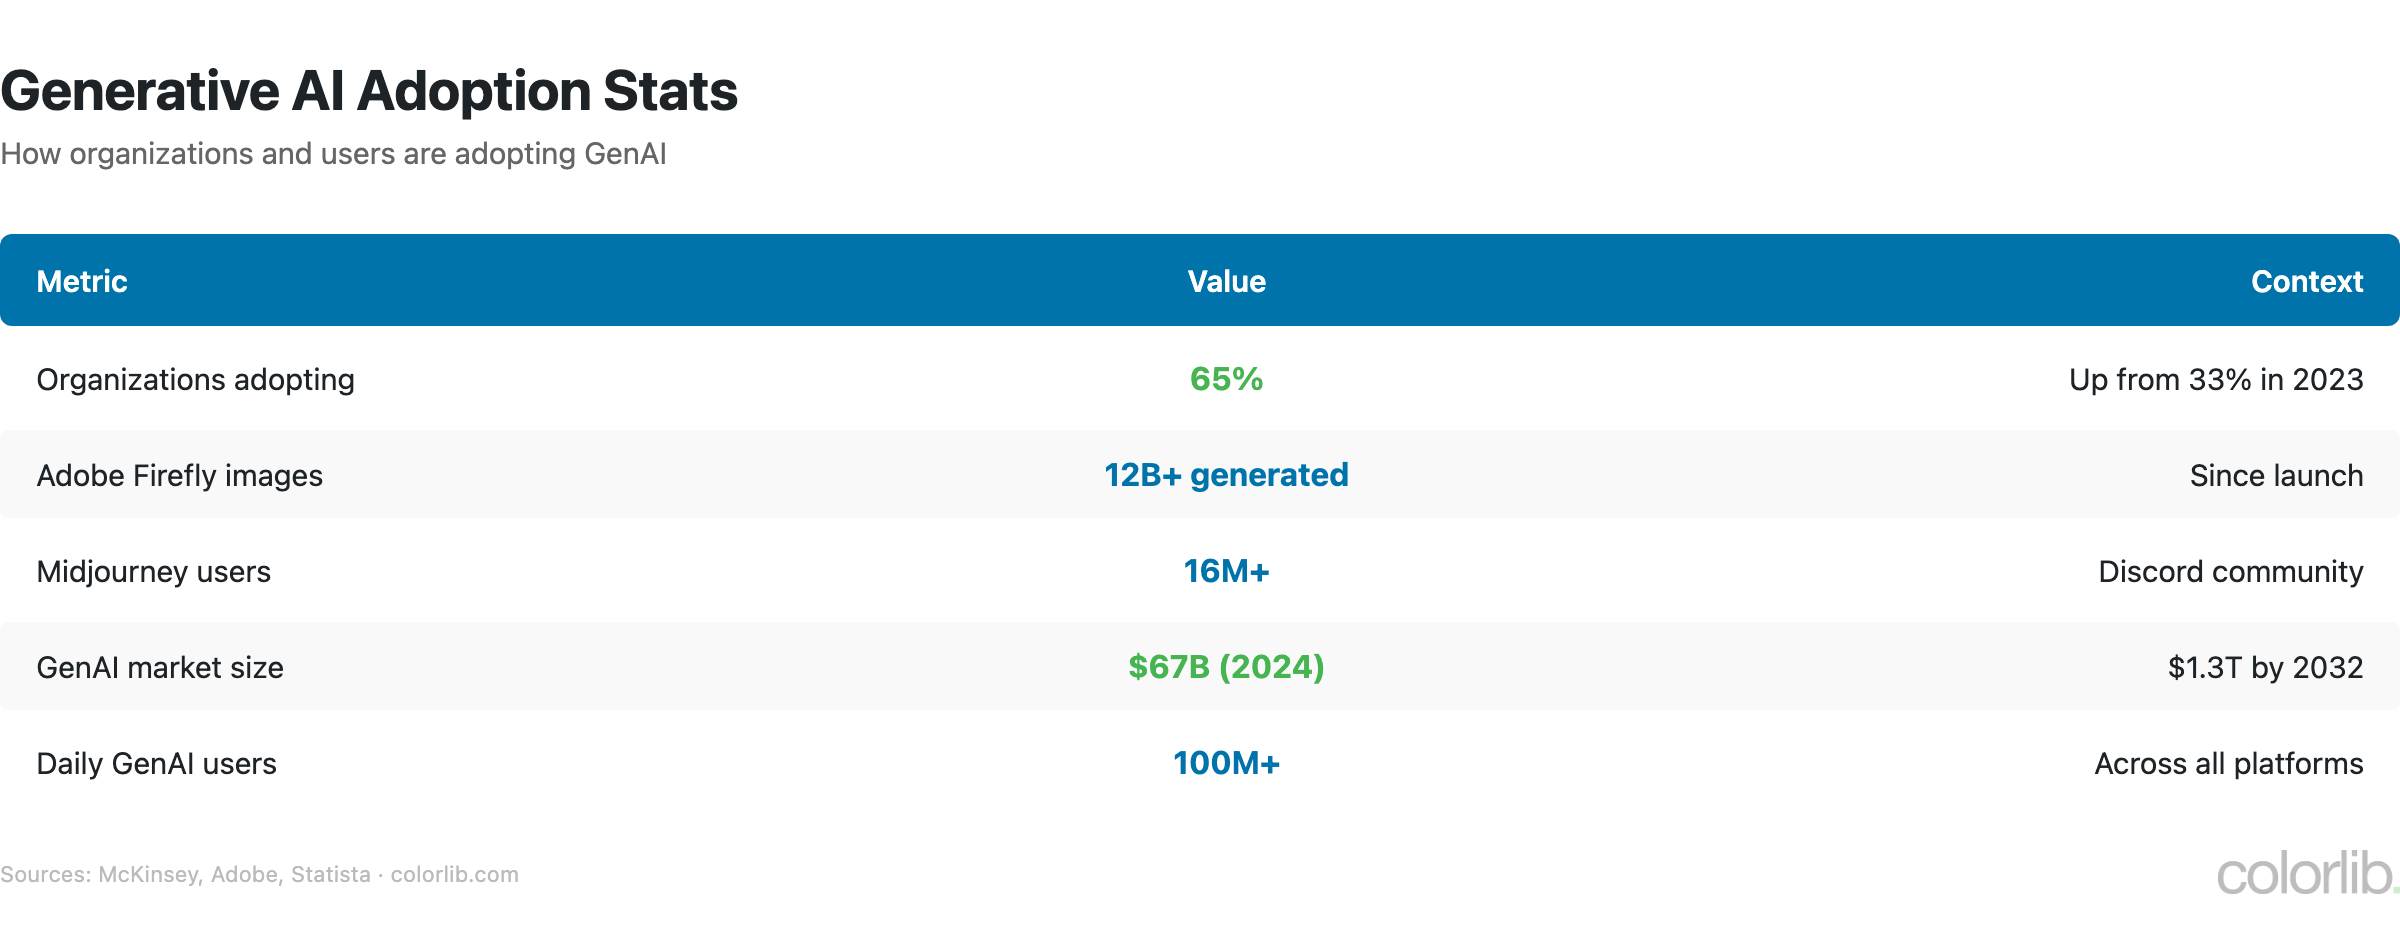Image resolution: width=2400 pixels, height=930 pixels.
Task: Click the Sources colorlib.com footer text
Action: pyautogui.click(x=260, y=875)
